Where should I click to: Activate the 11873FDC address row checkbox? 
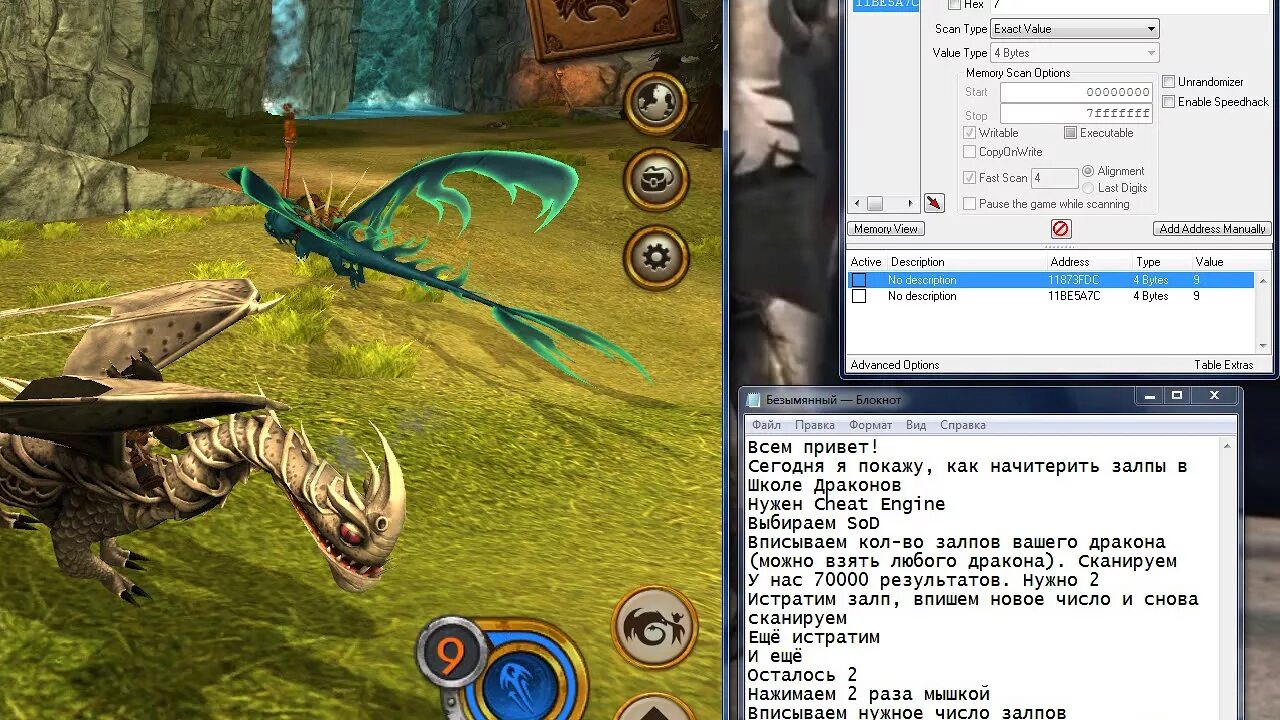[858, 280]
